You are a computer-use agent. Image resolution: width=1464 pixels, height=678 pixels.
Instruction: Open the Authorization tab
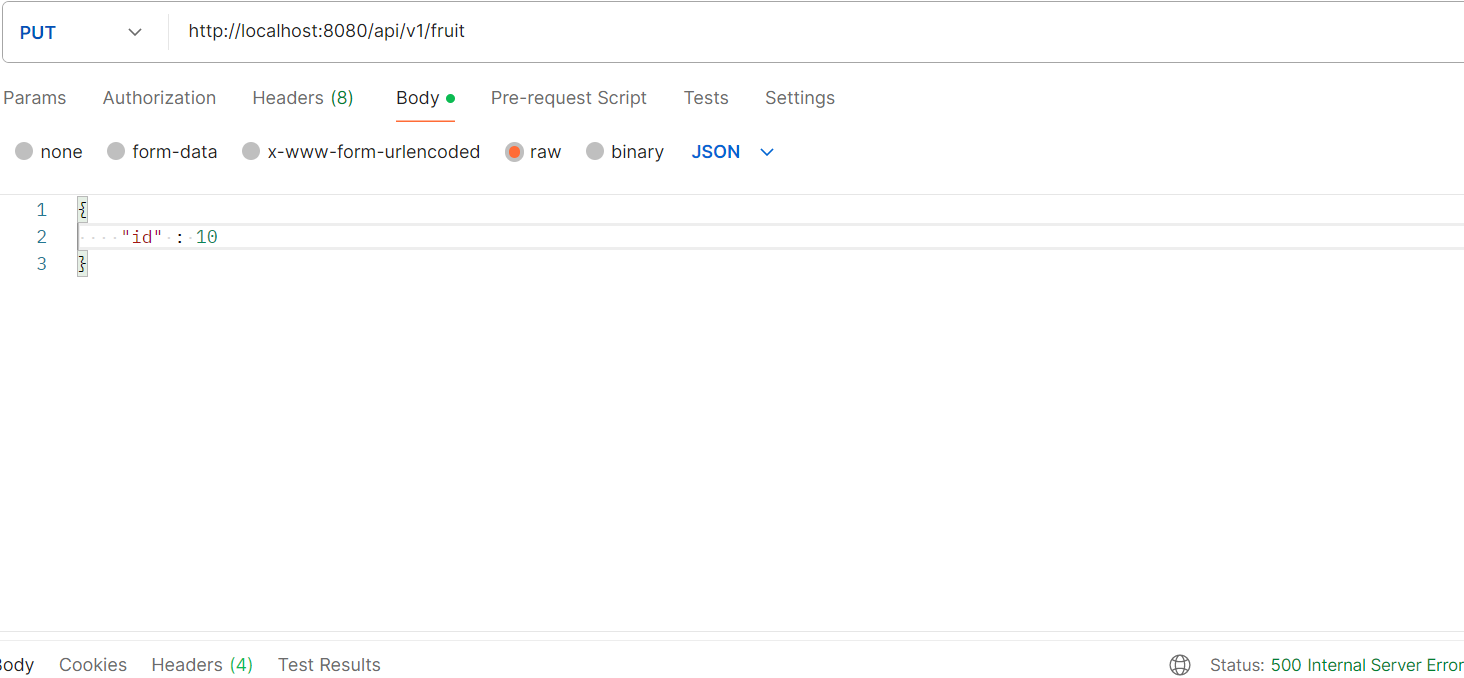click(159, 98)
